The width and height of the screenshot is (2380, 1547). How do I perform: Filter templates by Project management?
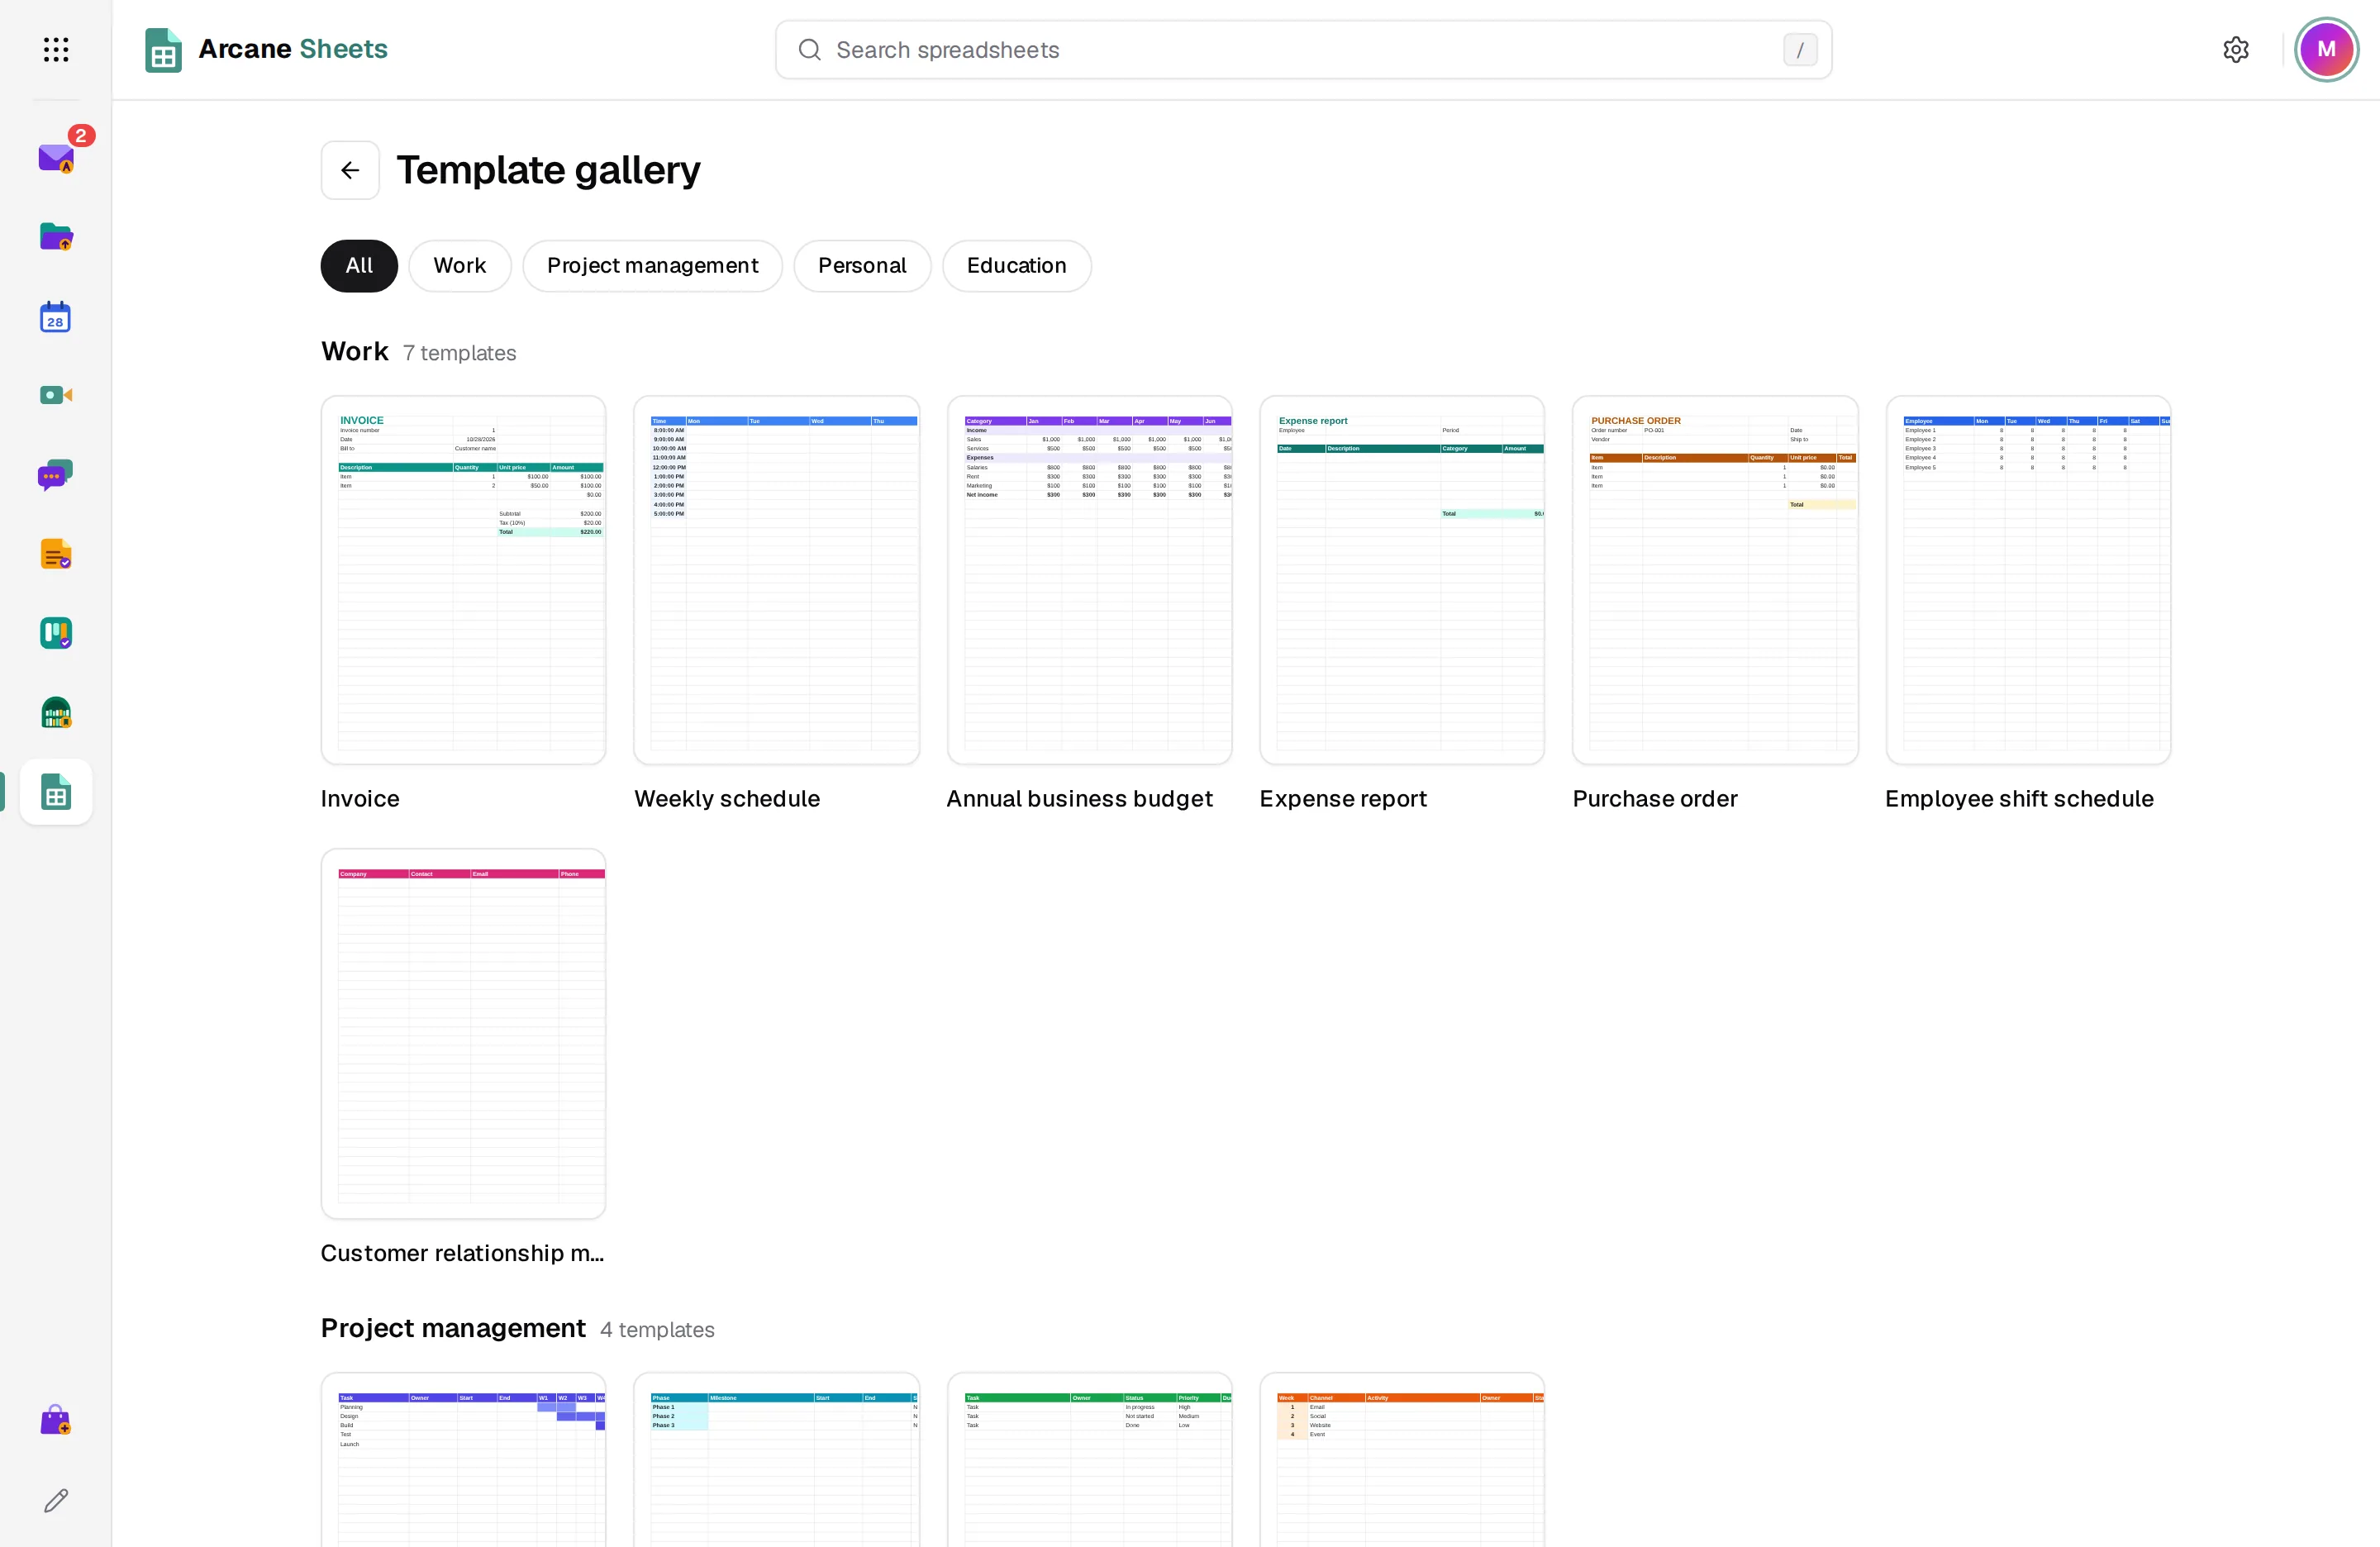pos(652,265)
